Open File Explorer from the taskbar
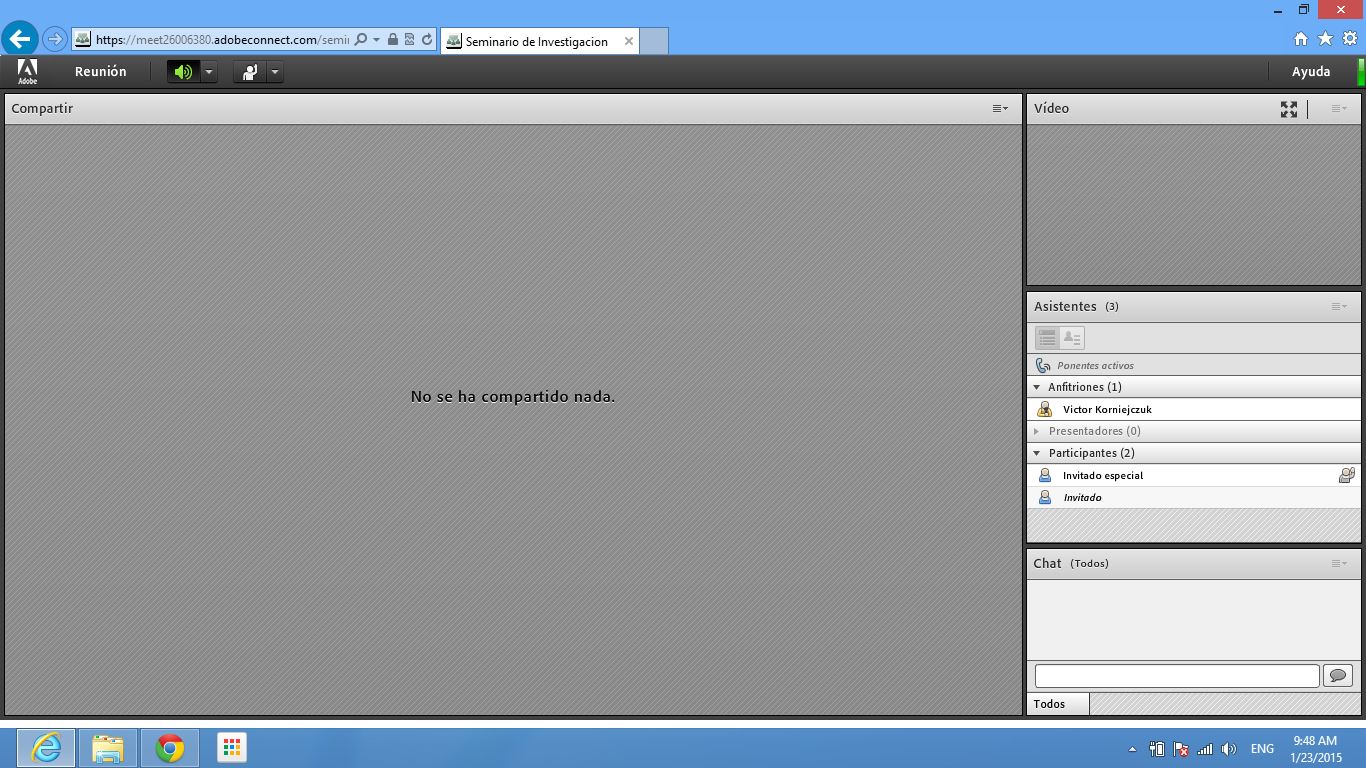The width and height of the screenshot is (1366, 768). pos(108,748)
